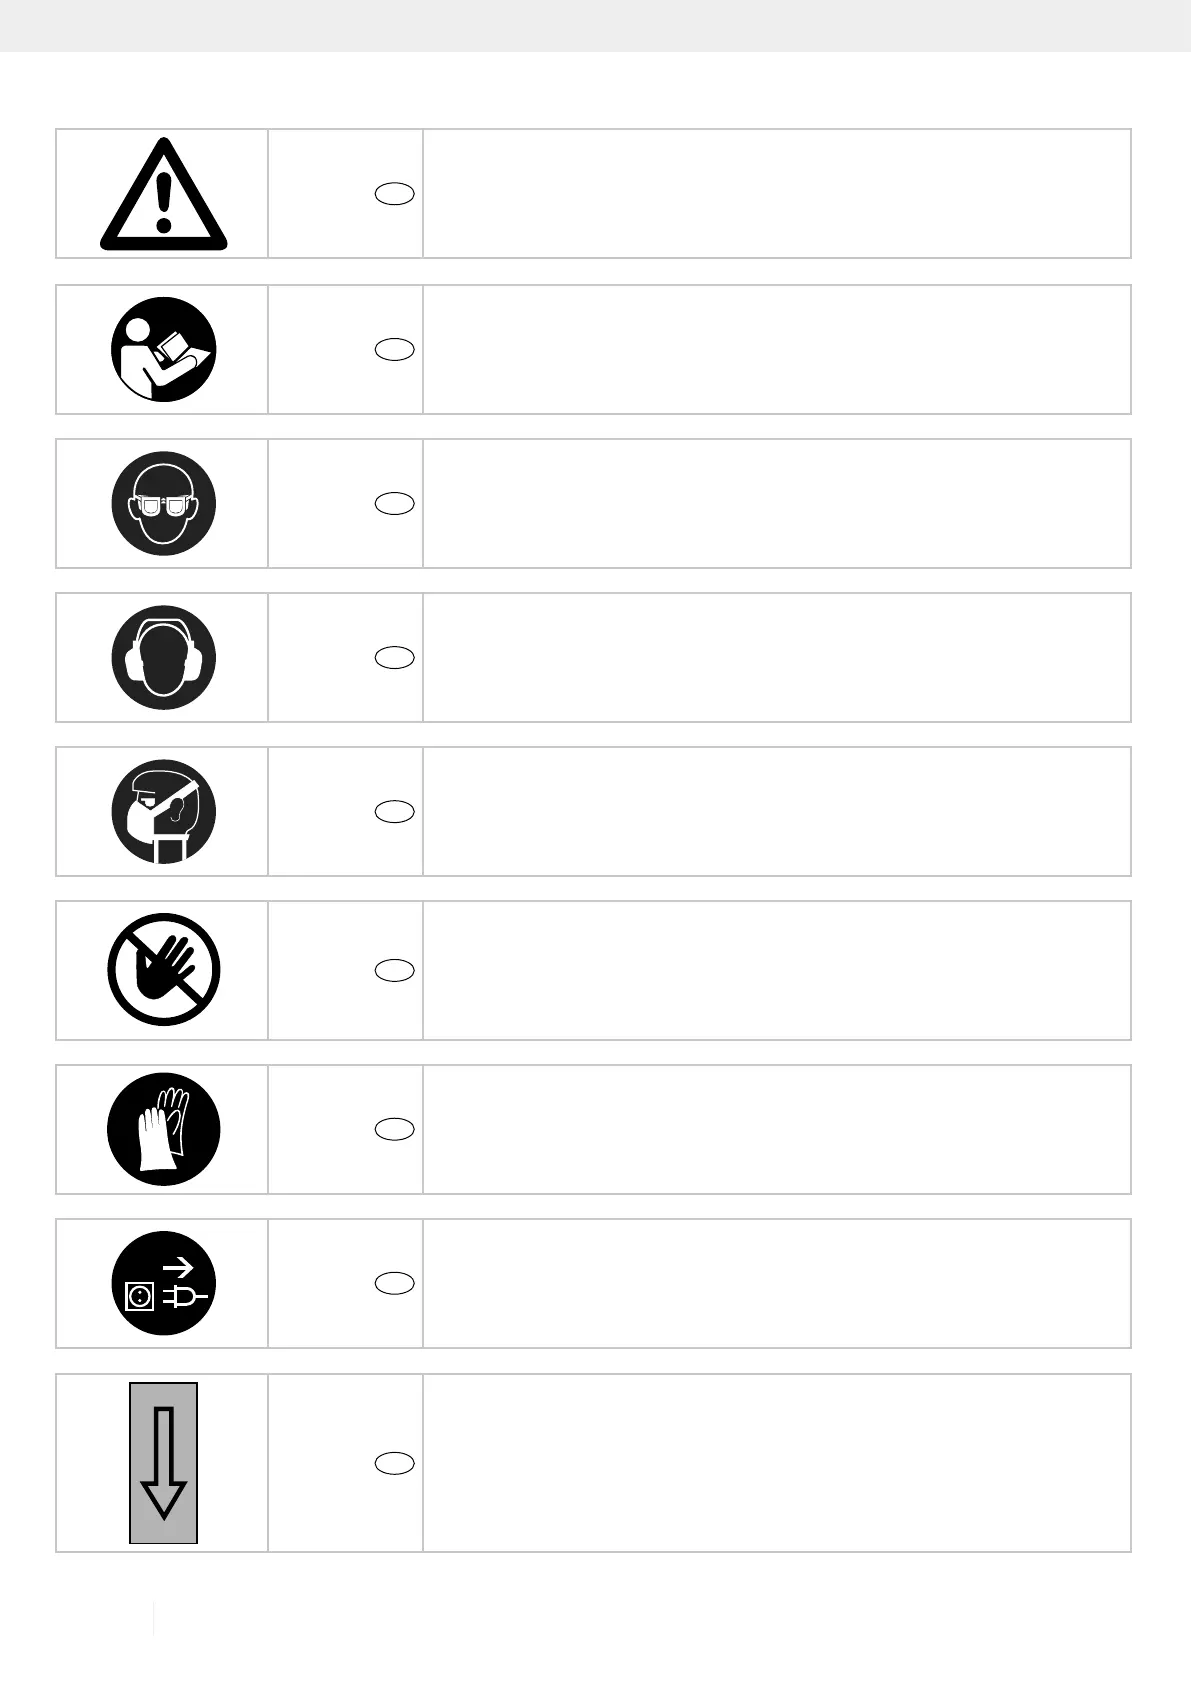Click the safety goggles face symbol

pyautogui.click(x=163, y=503)
